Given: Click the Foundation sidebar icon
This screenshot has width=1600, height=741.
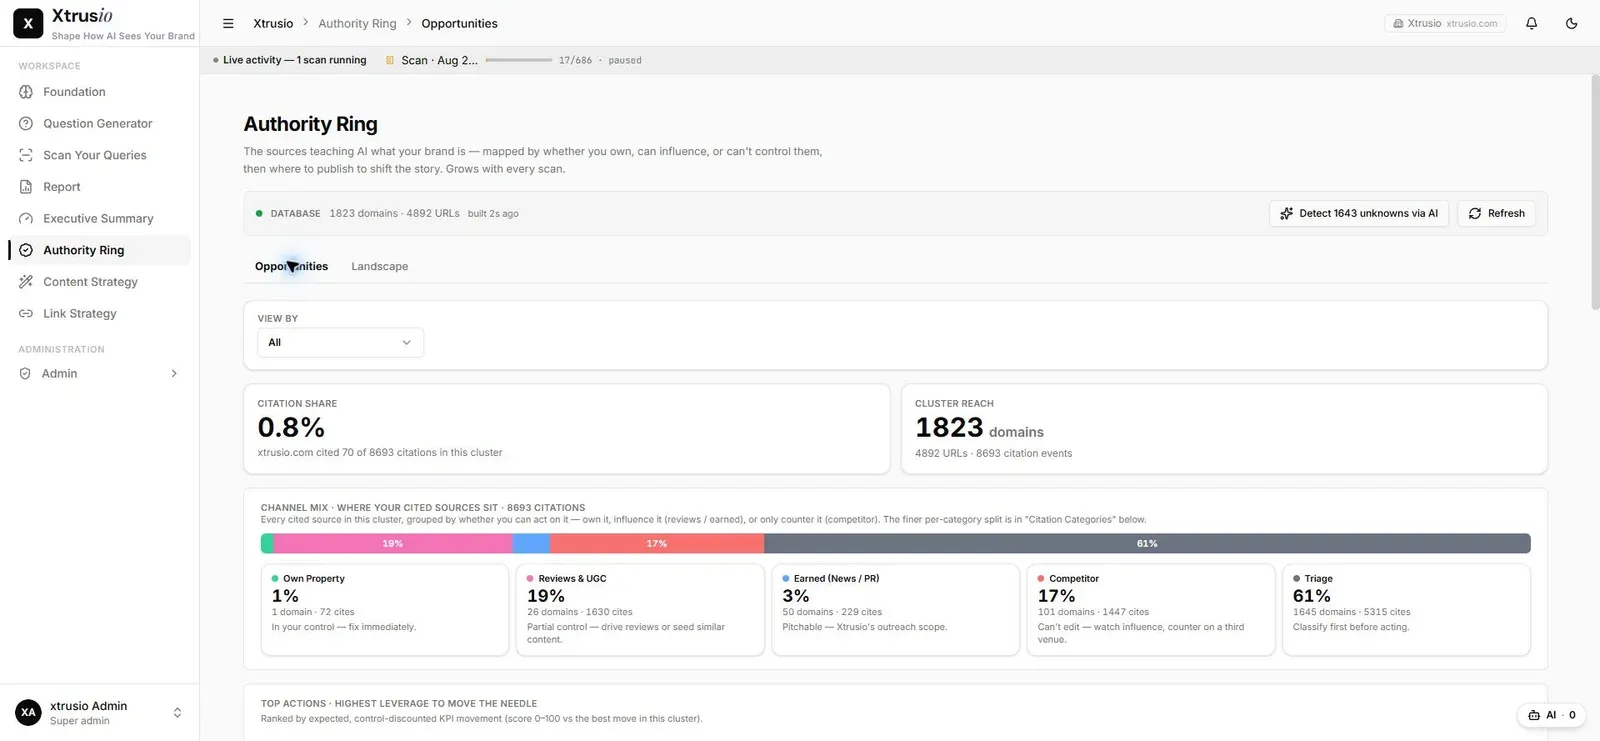Looking at the screenshot, I should tap(26, 92).
